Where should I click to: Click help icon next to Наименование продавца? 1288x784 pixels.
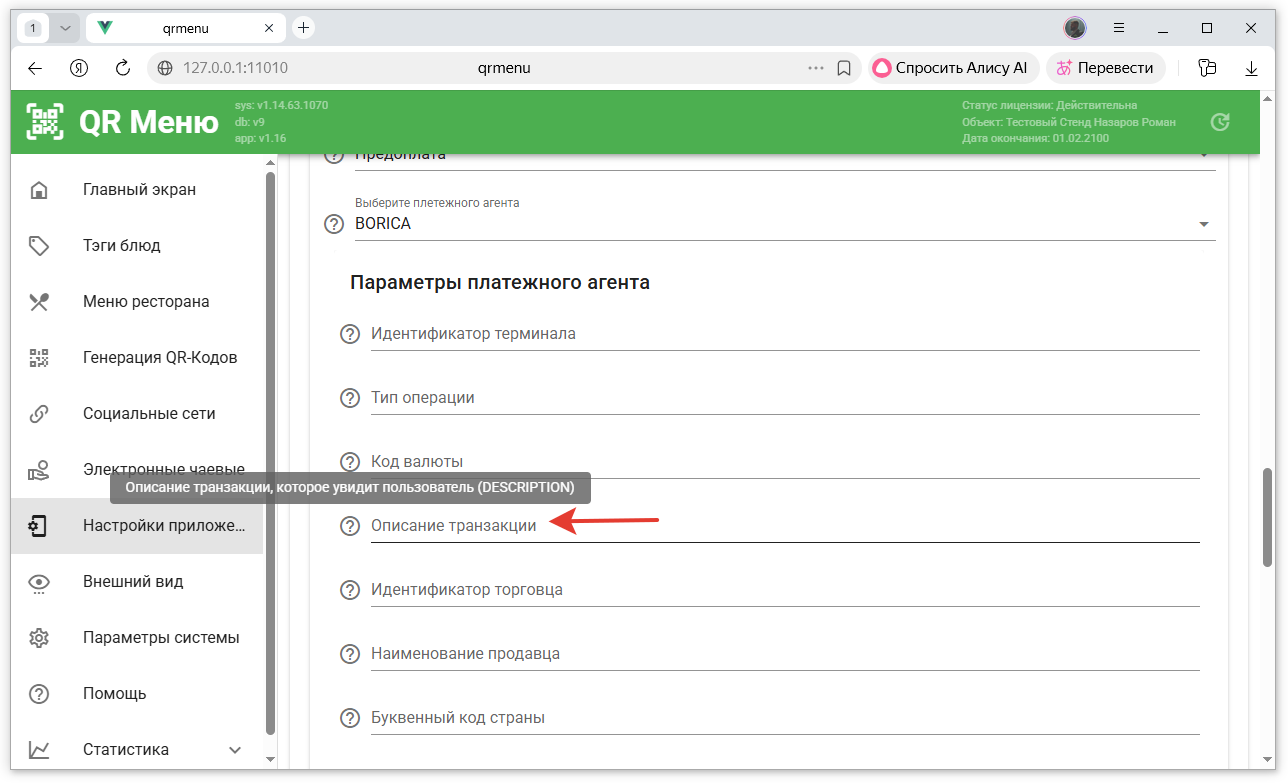click(x=350, y=654)
